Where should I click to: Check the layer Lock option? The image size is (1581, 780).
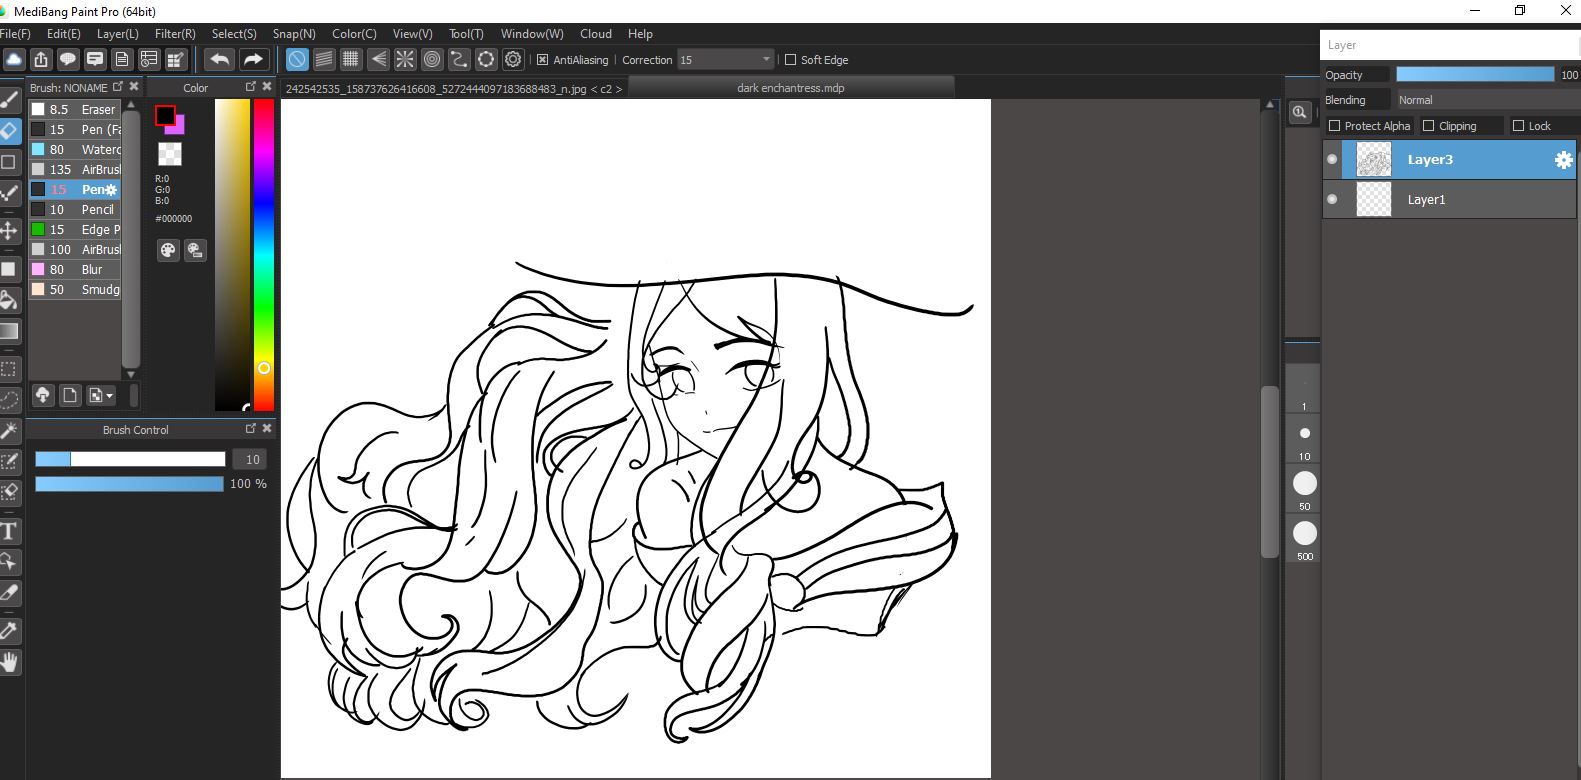coord(1519,126)
